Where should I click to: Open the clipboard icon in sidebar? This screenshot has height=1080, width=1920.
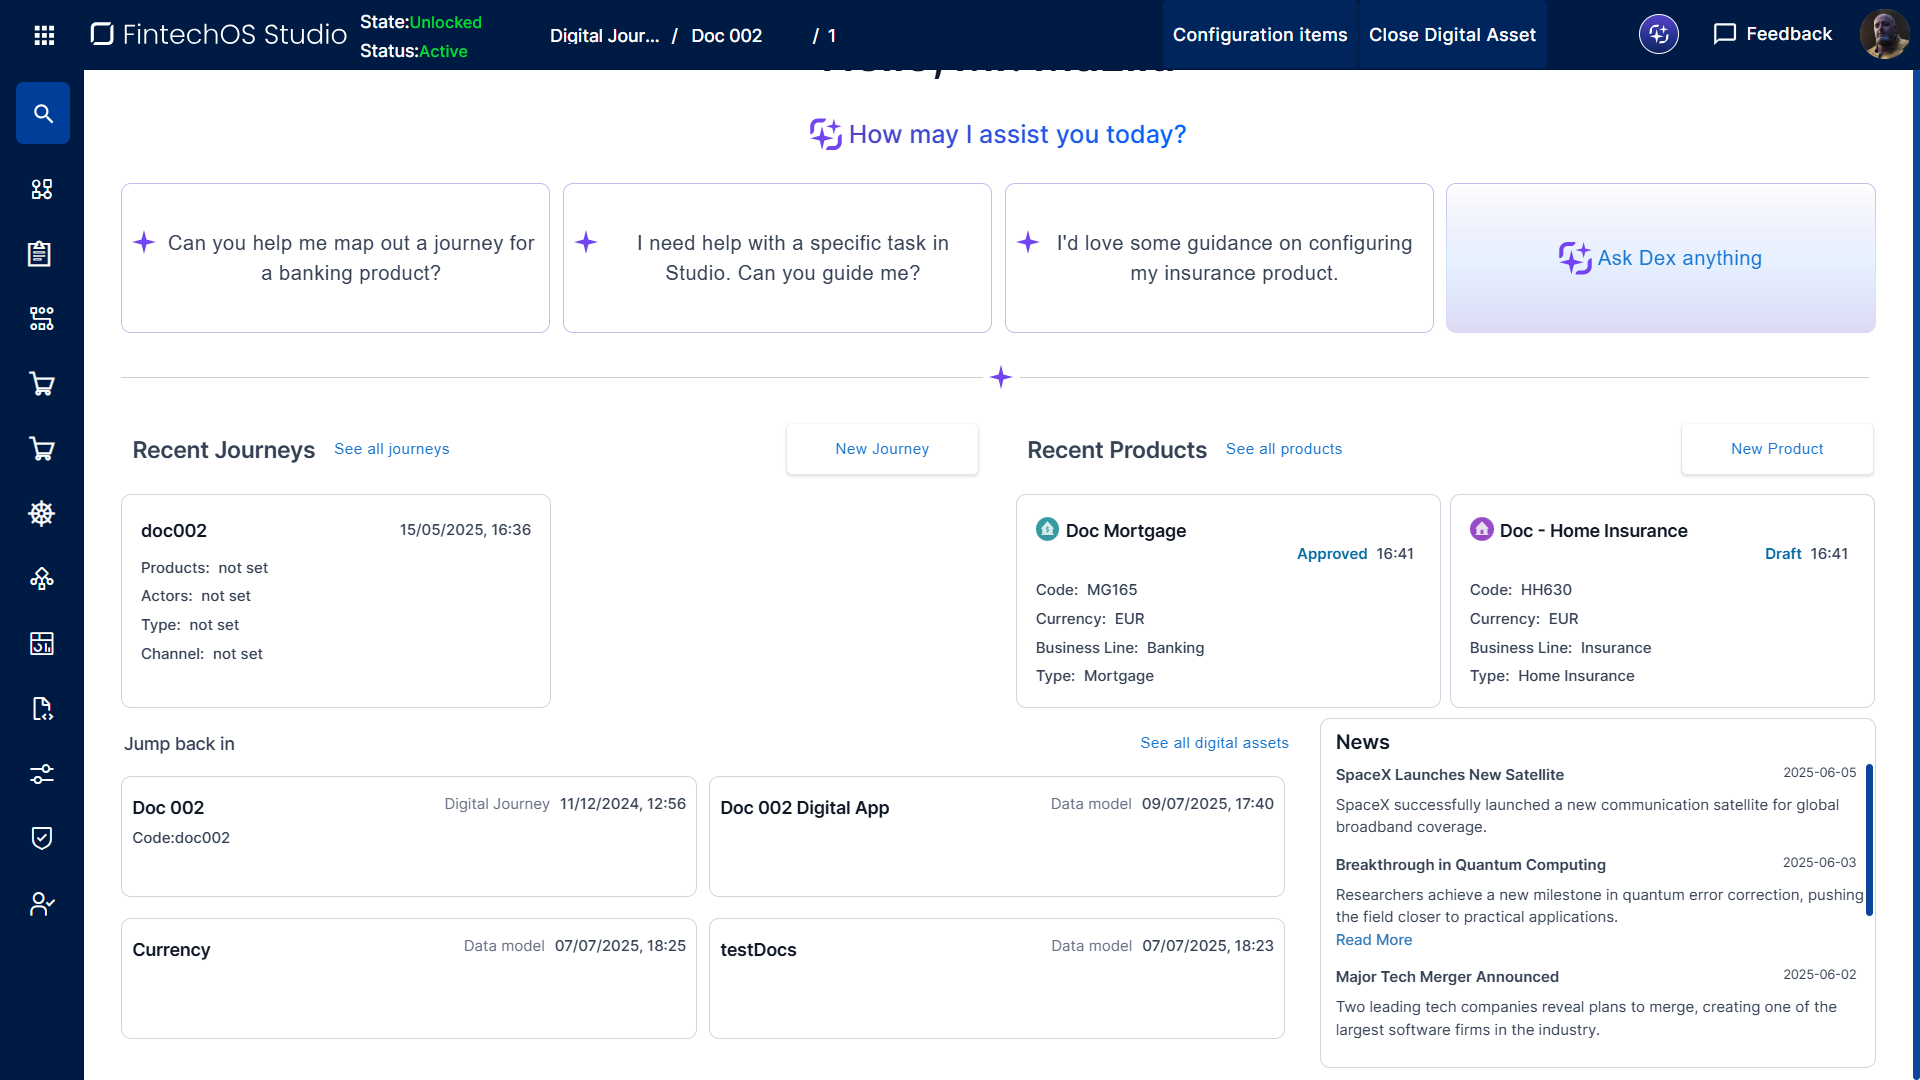click(41, 254)
